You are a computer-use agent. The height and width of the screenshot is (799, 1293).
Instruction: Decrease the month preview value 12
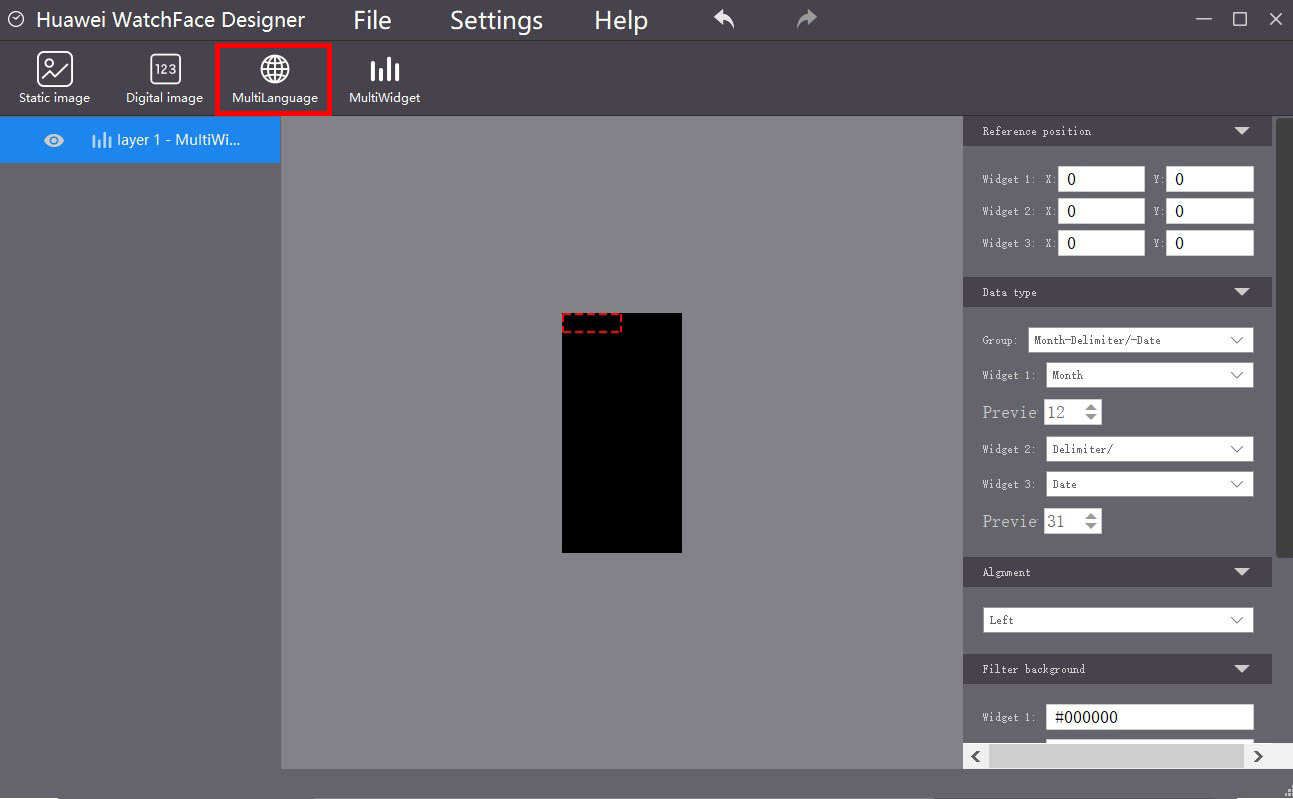point(1091,418)
